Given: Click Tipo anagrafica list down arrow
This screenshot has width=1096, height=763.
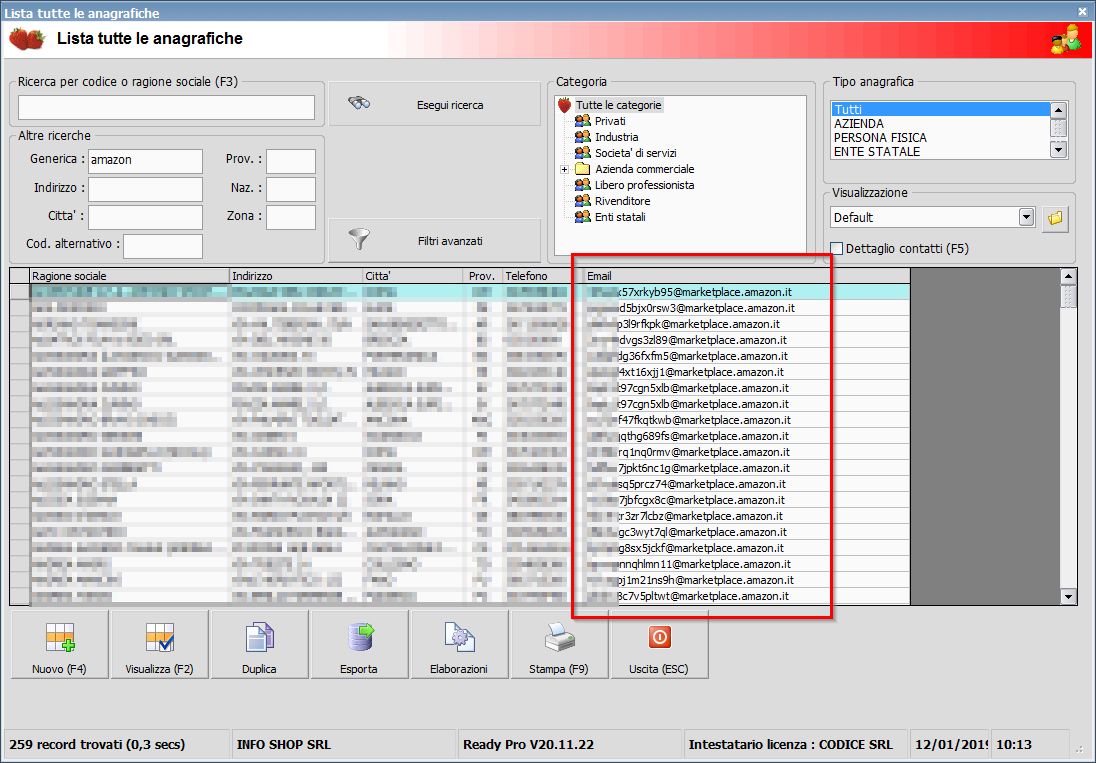Looking at the screenshot, I should click(x=1058, y=150).
